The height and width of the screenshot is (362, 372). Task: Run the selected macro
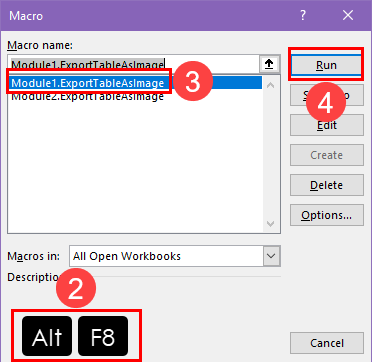(326, 65)
